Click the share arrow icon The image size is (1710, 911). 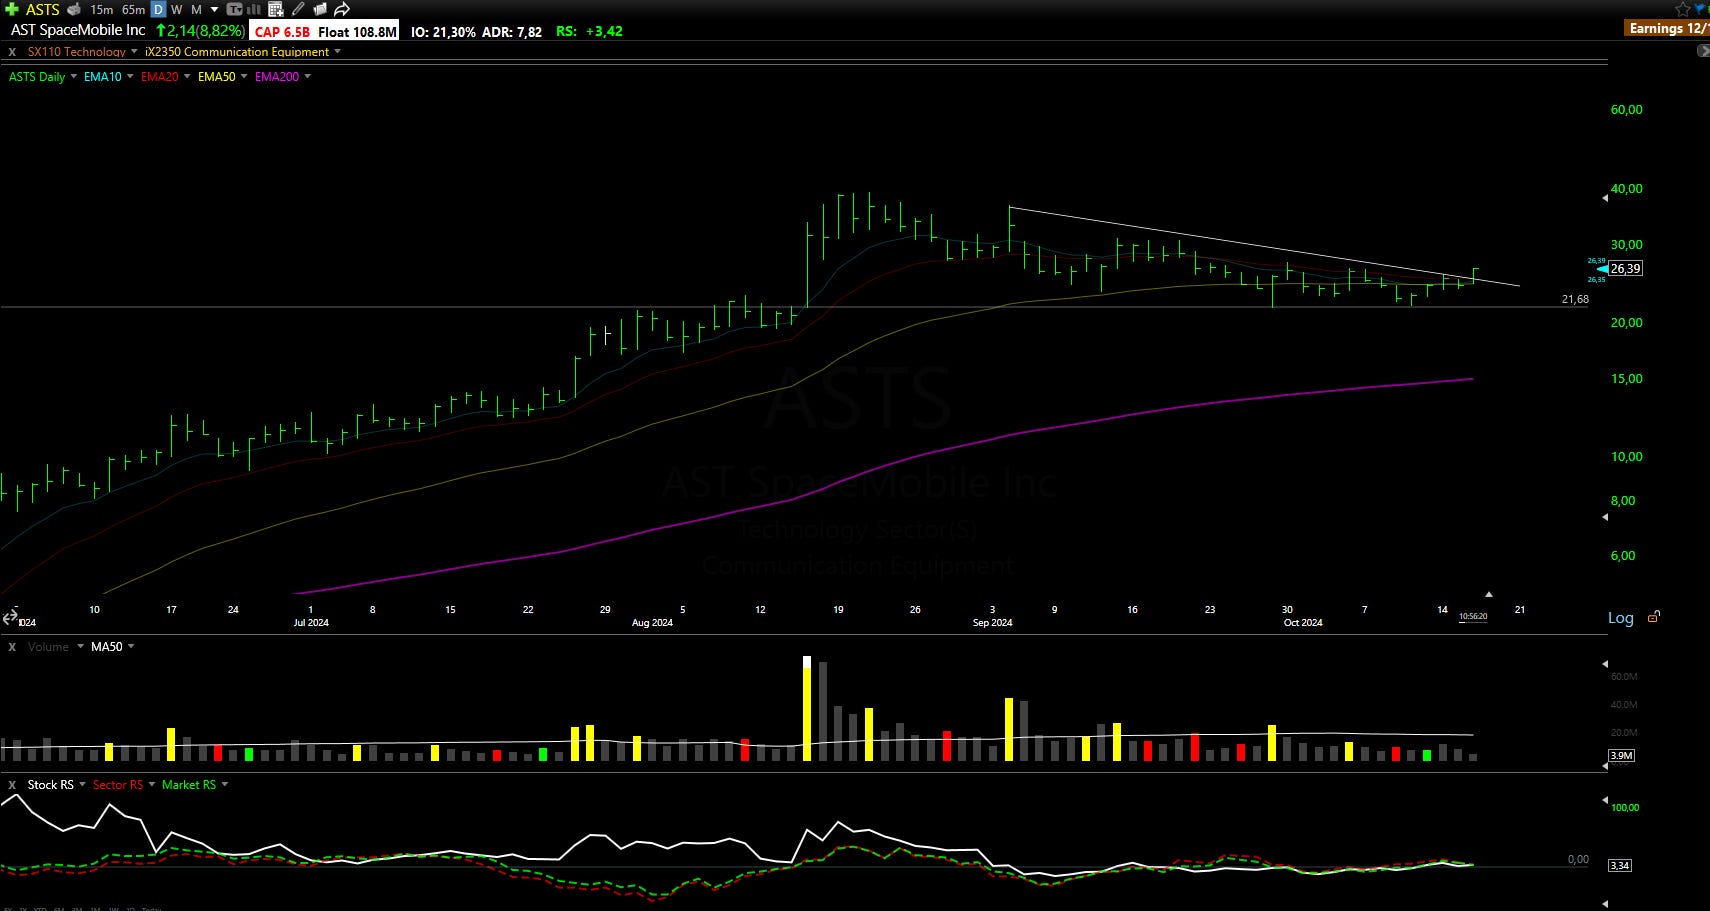click(342, 9)
